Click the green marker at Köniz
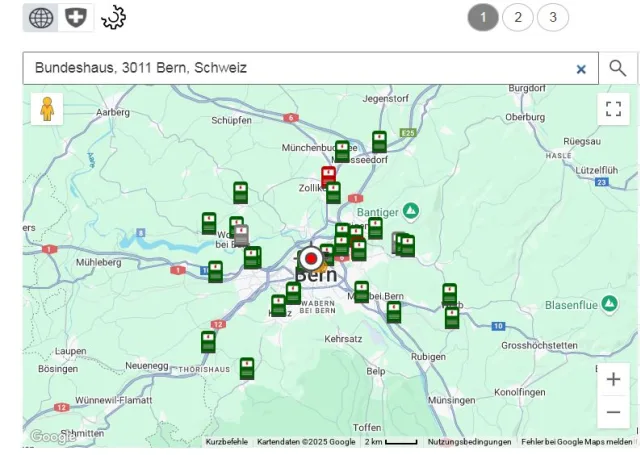The width and height of the screenshot is (640, 455). point(278,305)
